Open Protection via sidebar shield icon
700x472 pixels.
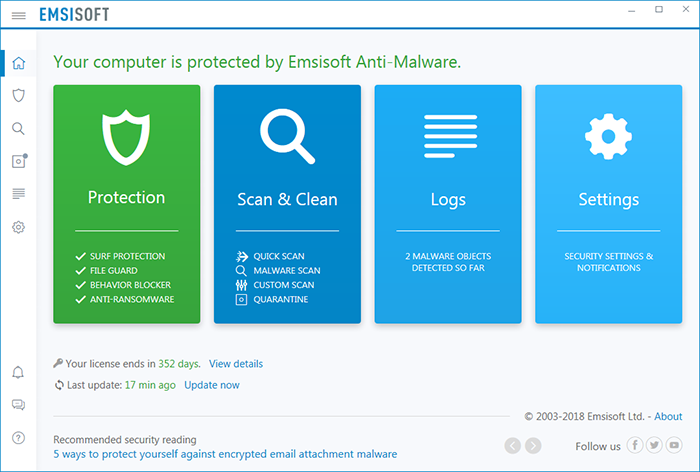tap(18, 95)
